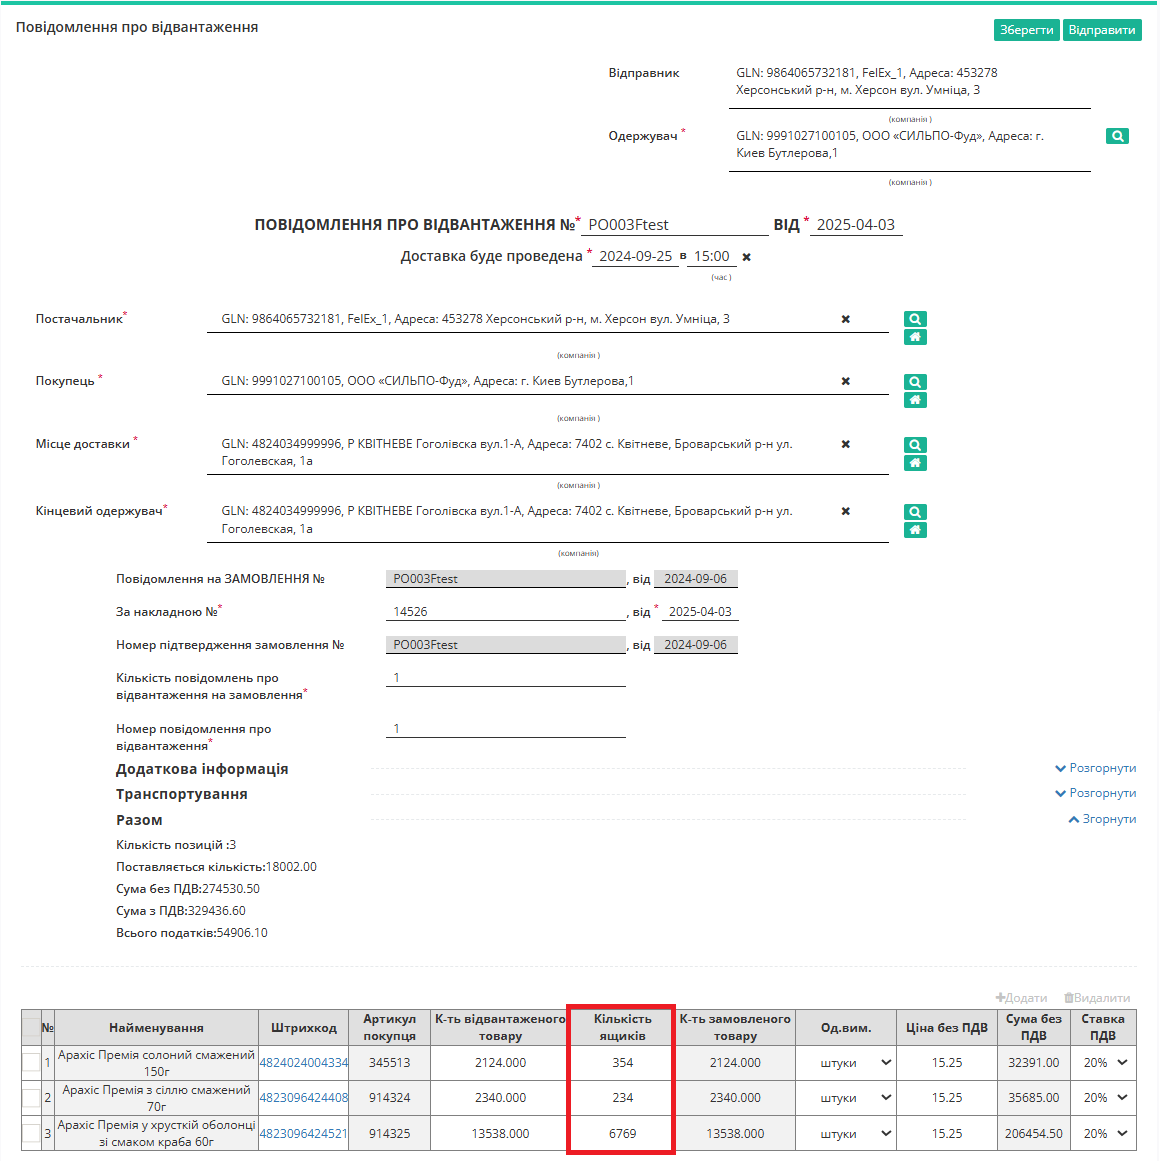The height and width of the screenshot is (1165, 1160).
Task: Click Номер повідомлення про відвантаження field
Action: 505,729
